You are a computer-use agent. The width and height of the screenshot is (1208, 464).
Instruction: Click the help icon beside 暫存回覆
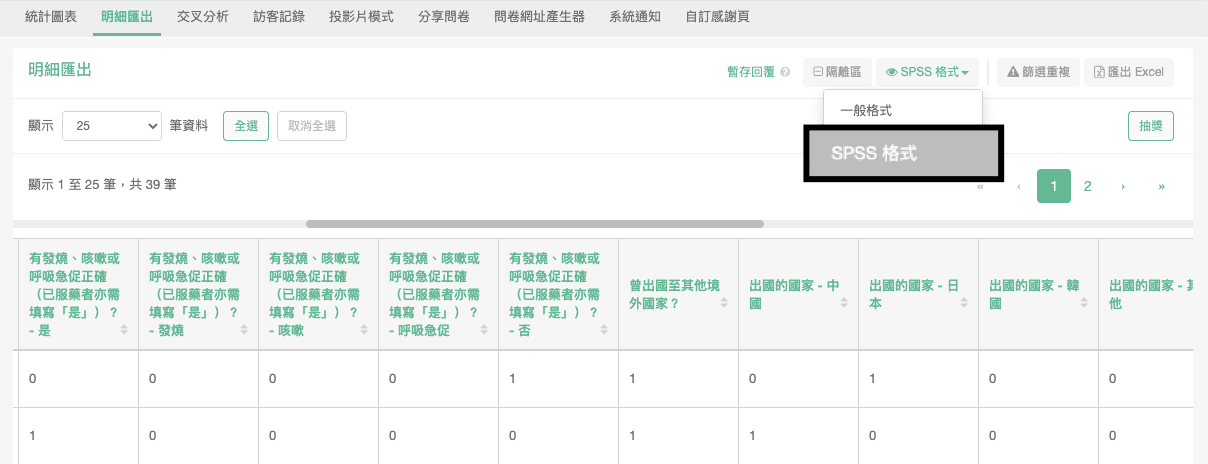pyautogui.click(x=785, y=73)
